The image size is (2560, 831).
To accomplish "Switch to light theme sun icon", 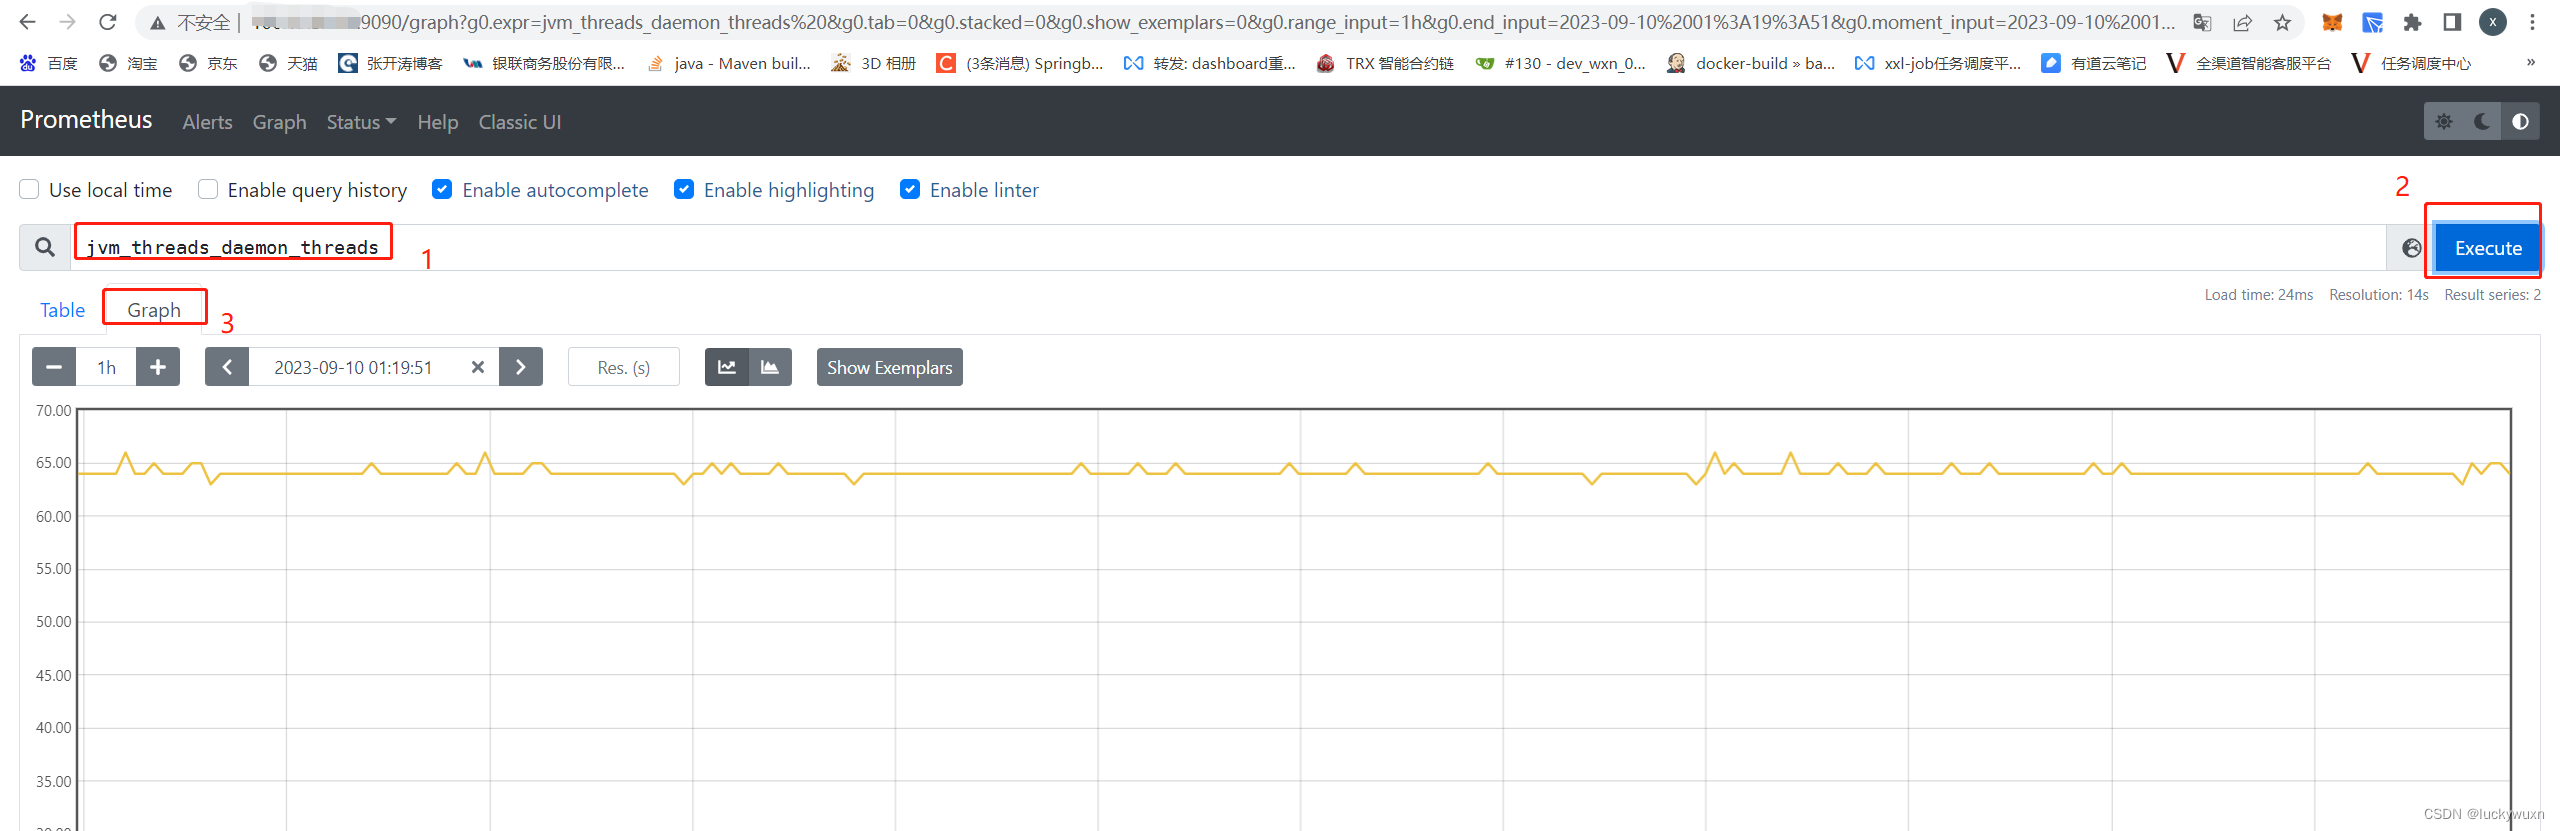I will pos(2443,121).
